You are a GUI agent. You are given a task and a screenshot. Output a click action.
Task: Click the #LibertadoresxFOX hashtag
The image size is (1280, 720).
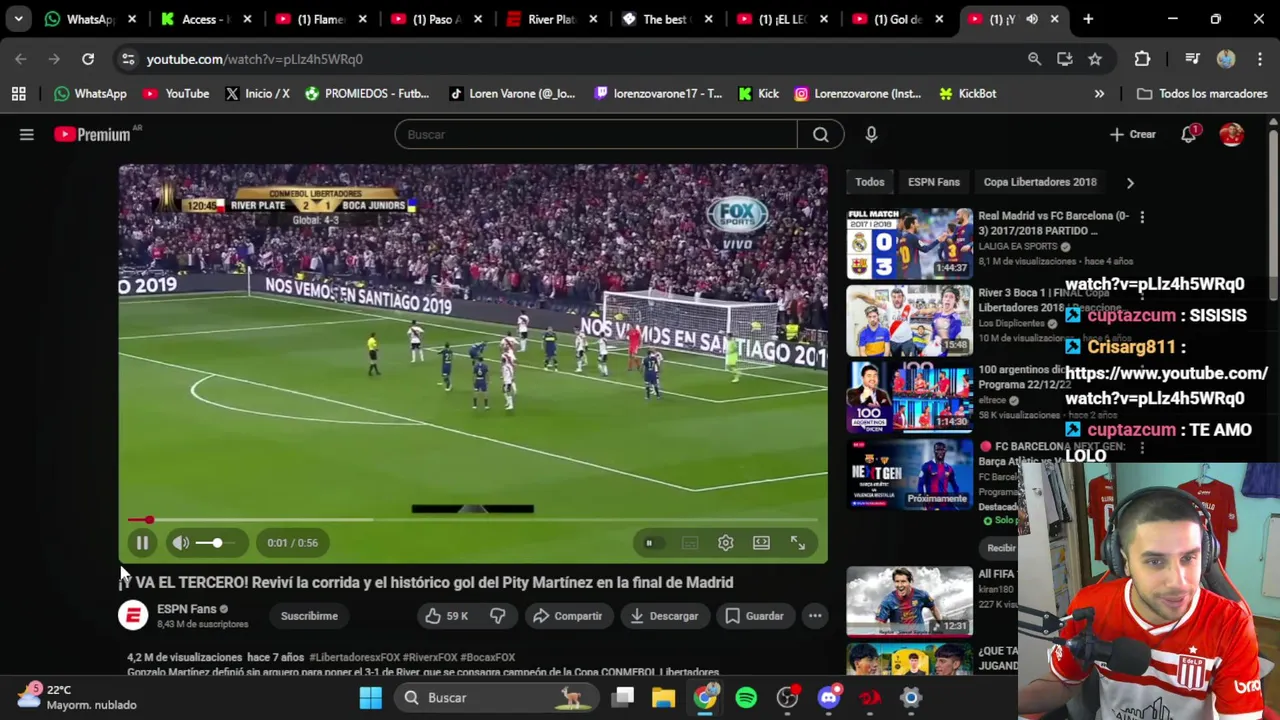click(354, 657)
